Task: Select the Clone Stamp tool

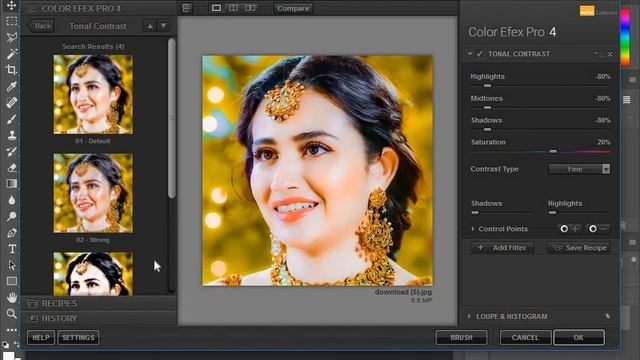Action: 11,135
